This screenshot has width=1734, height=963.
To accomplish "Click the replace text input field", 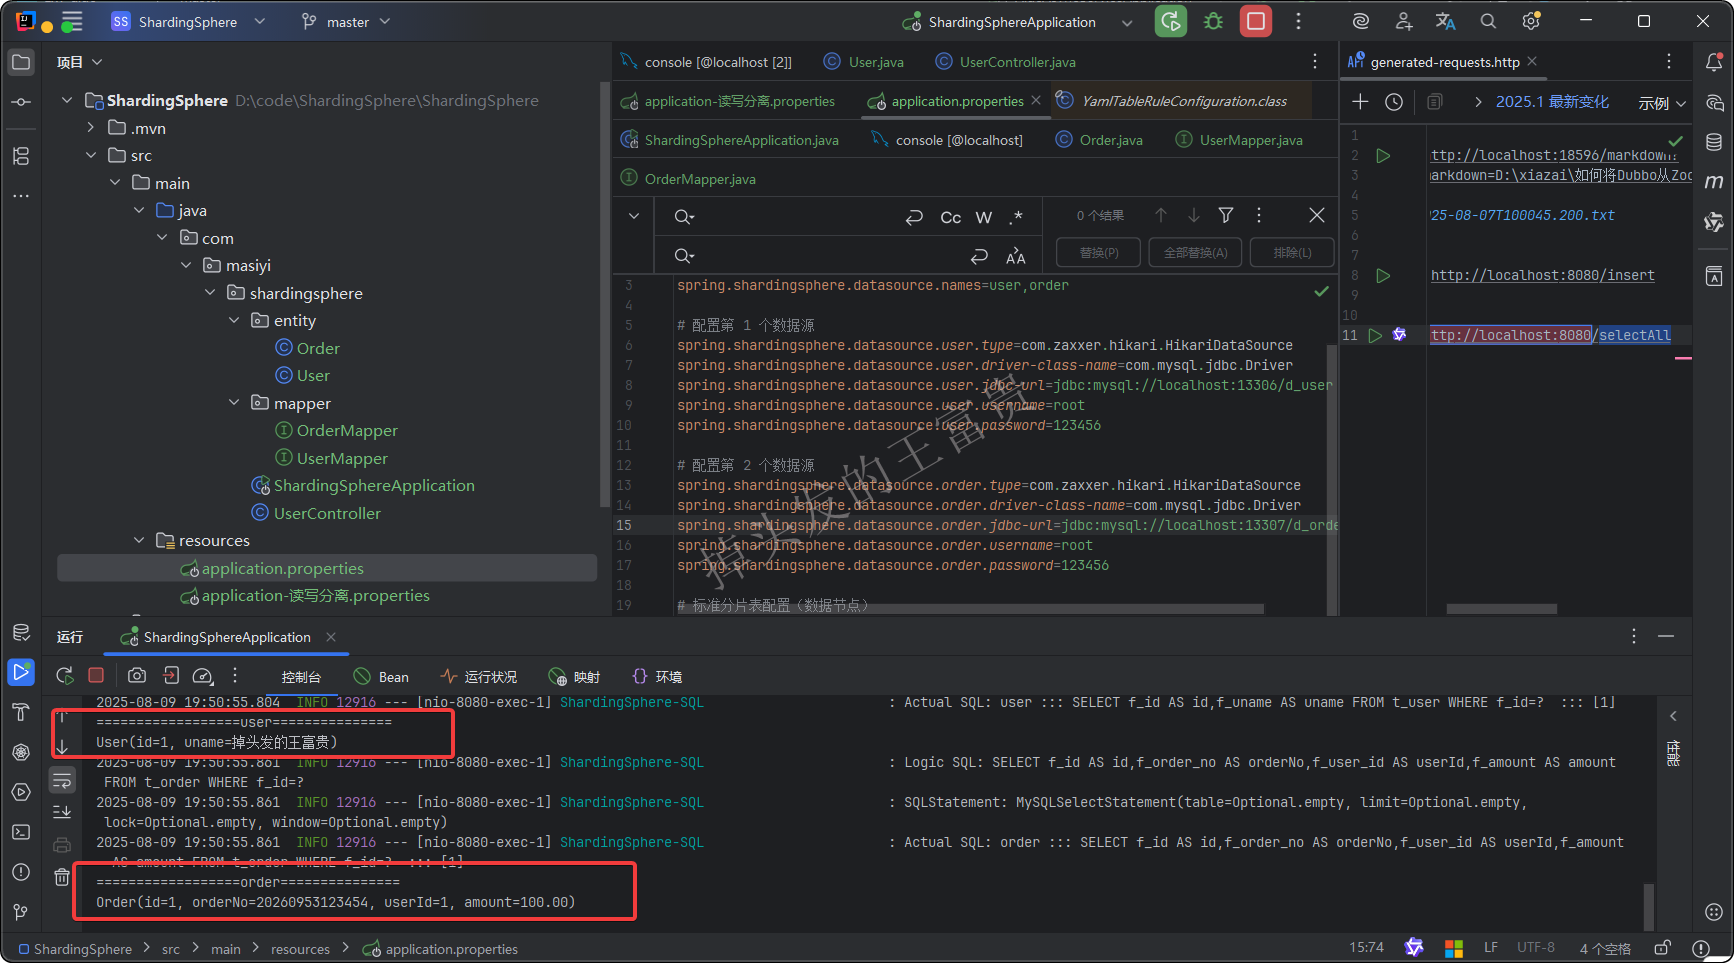I will click(830, 256).
